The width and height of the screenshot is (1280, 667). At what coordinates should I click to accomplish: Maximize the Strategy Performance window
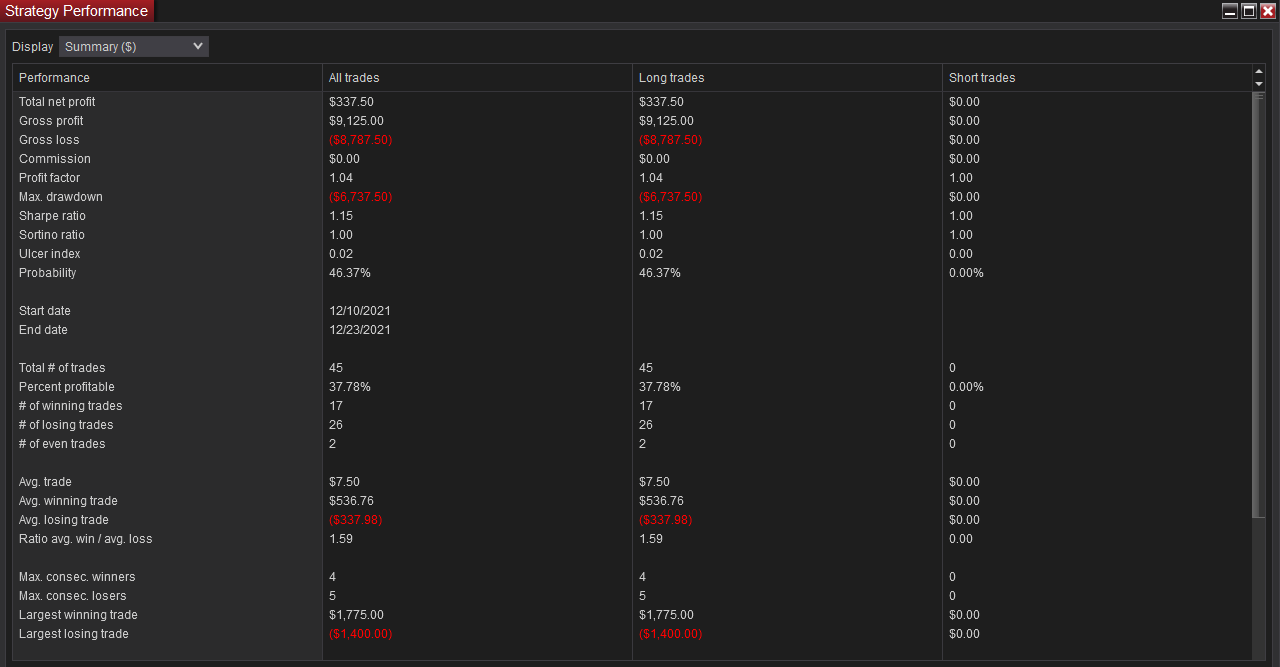(x=1249, y=11)
